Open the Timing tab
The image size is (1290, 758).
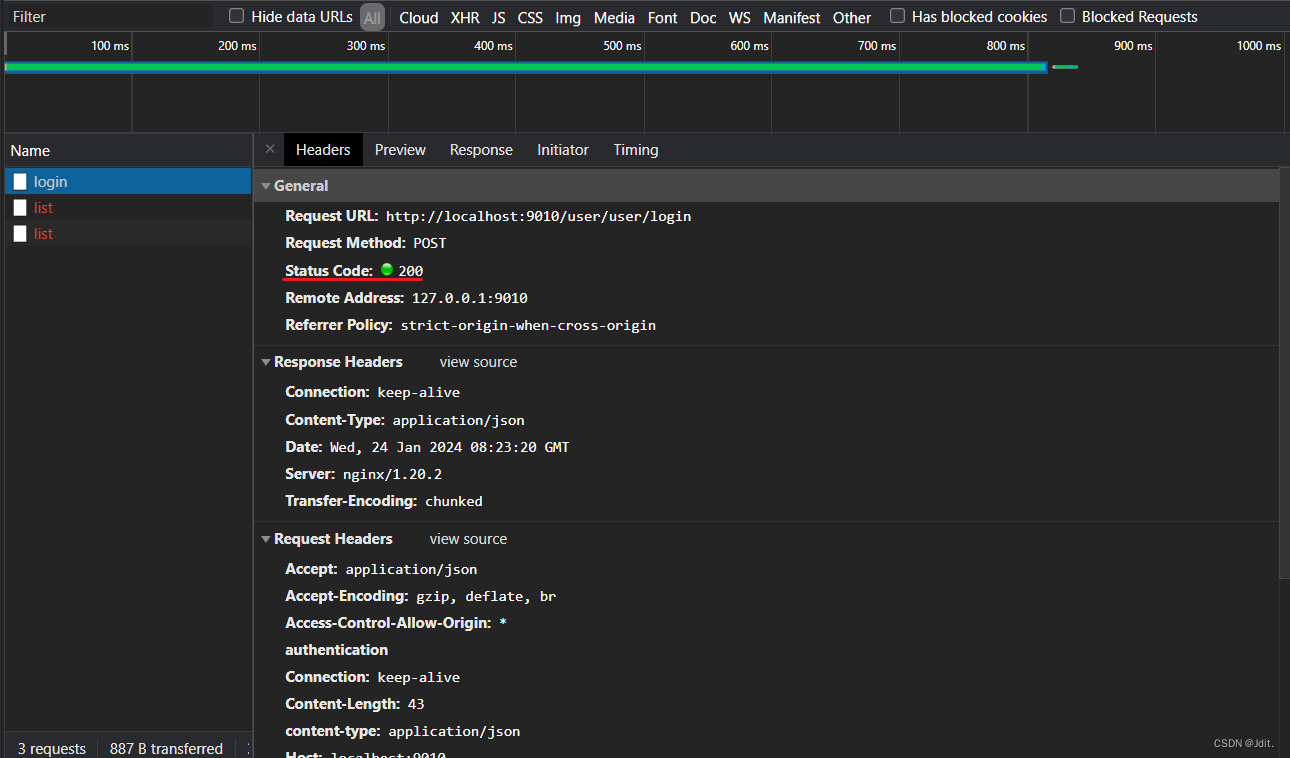coord(636,150)
